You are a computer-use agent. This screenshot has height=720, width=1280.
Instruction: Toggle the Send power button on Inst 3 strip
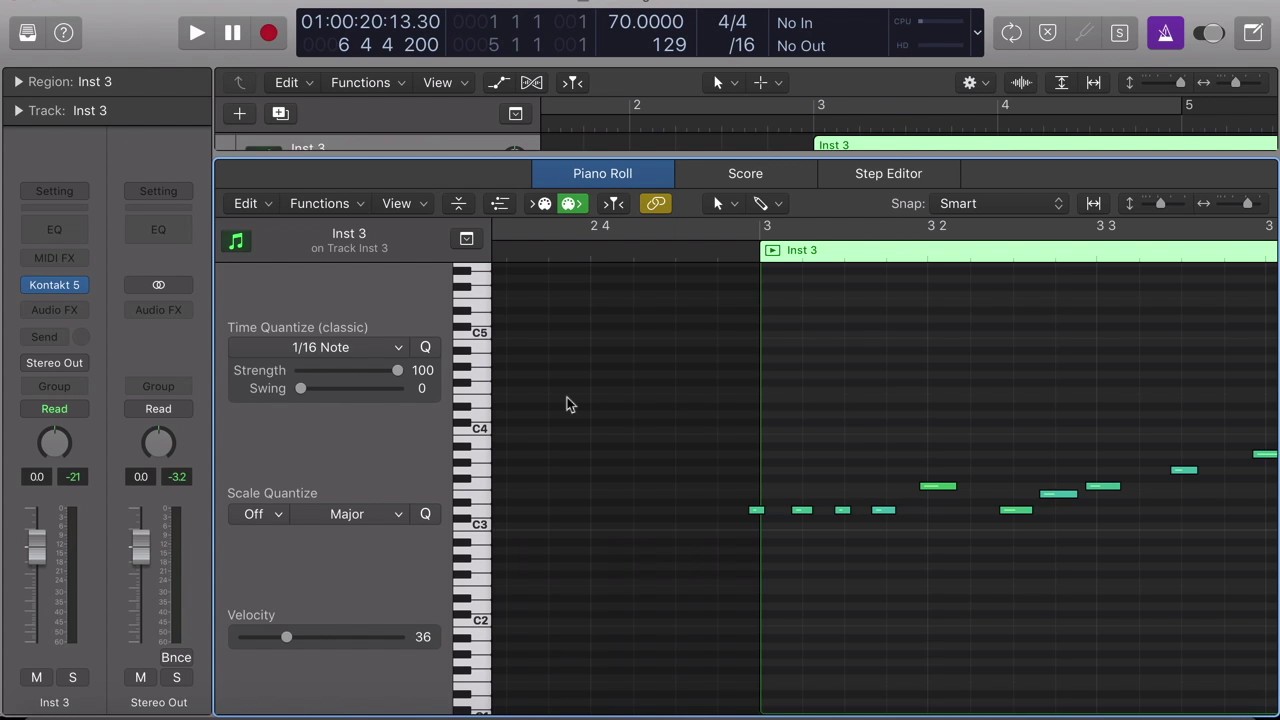point(81,338)
